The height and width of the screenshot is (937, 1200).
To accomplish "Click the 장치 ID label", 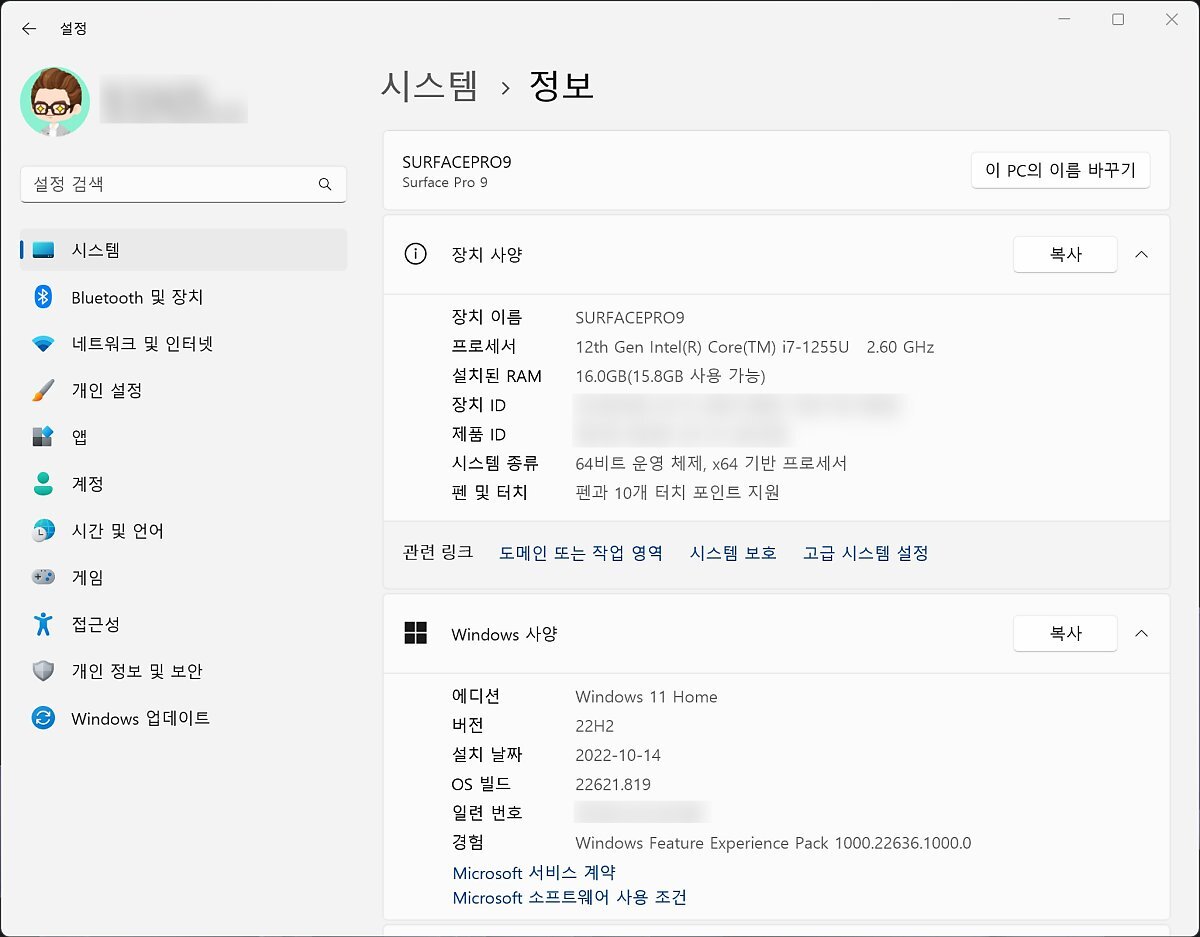I will tap(479, 405).
